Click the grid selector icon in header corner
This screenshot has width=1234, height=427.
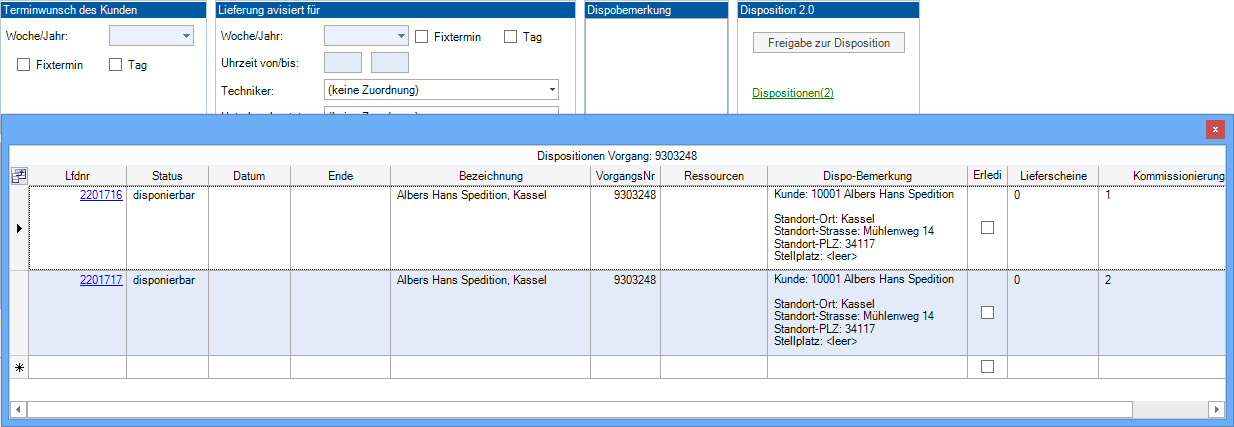point(19,176)
